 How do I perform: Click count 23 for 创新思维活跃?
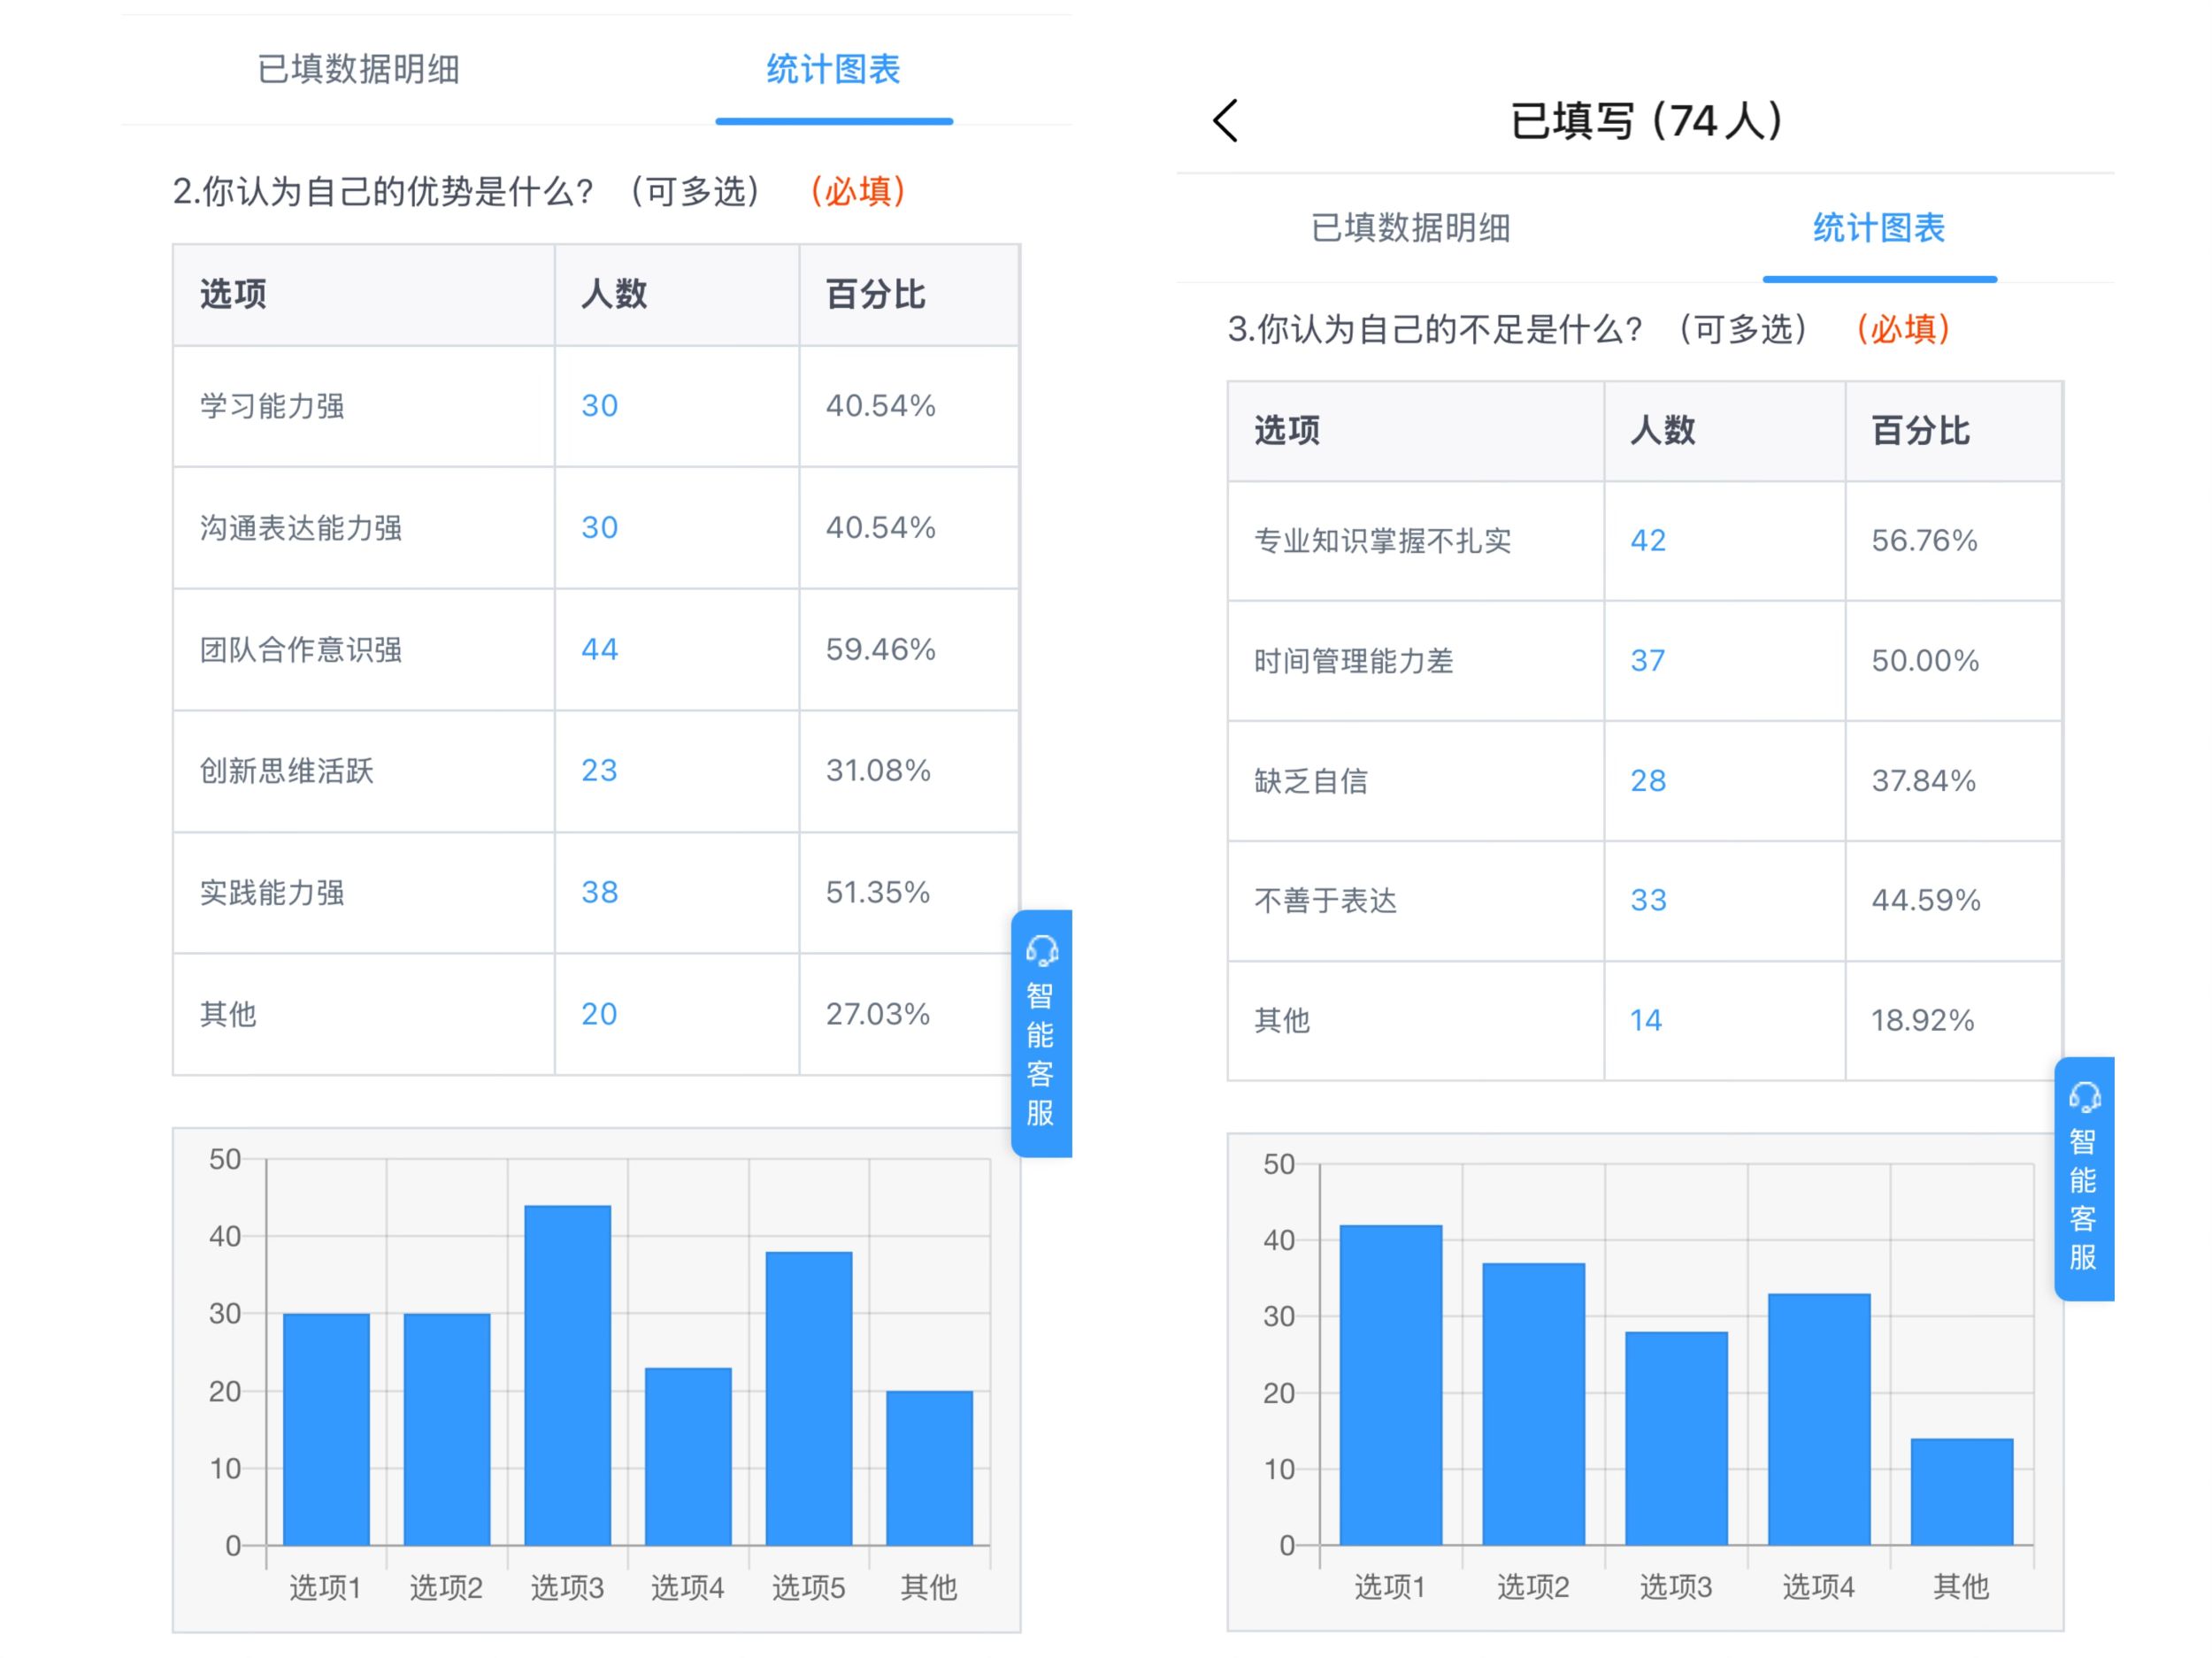[599, 770]
